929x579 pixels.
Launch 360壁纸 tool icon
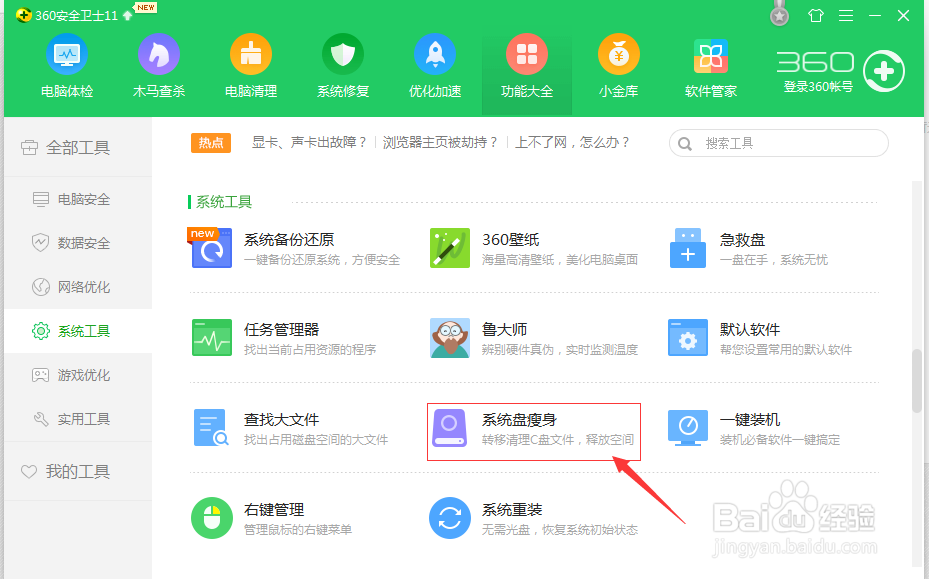coord(450,248)
